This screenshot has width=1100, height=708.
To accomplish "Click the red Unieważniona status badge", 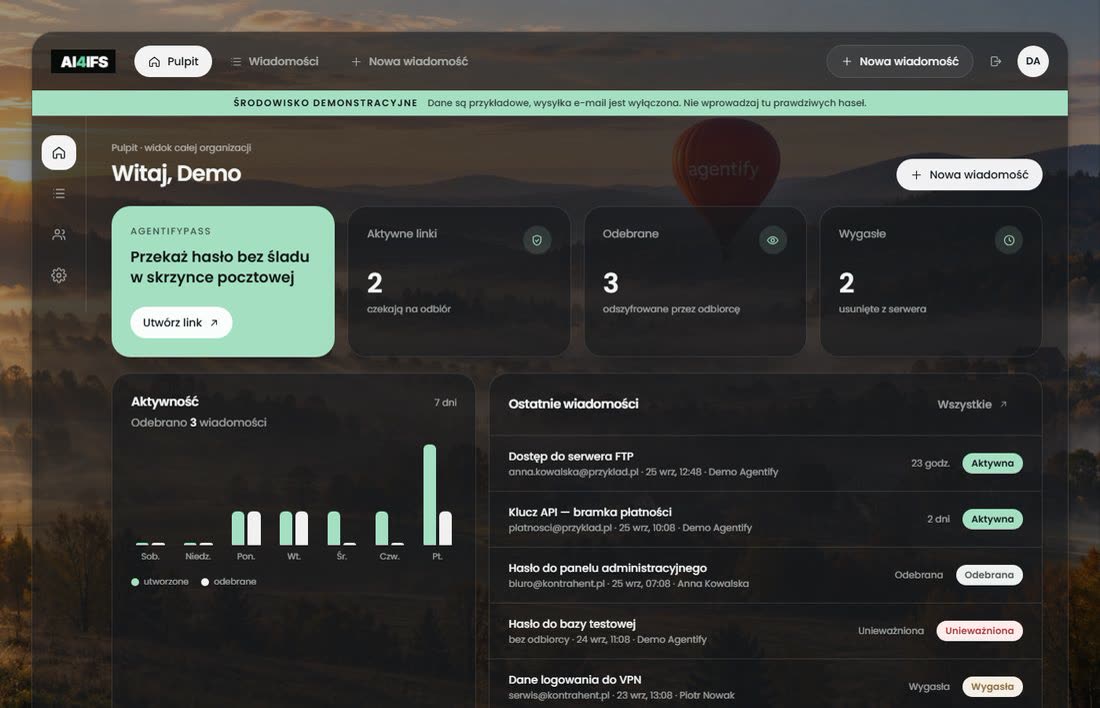I will 979,631.
